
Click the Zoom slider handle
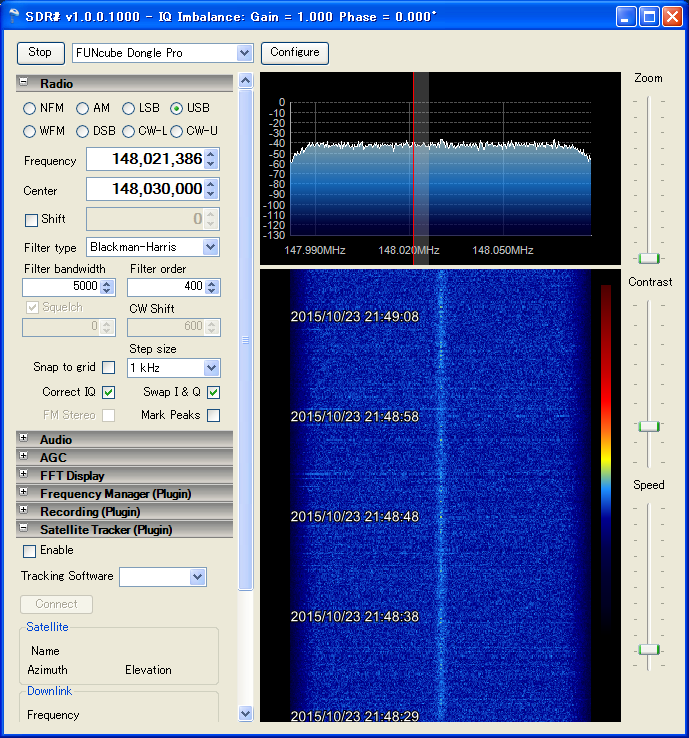pos(649,258)
